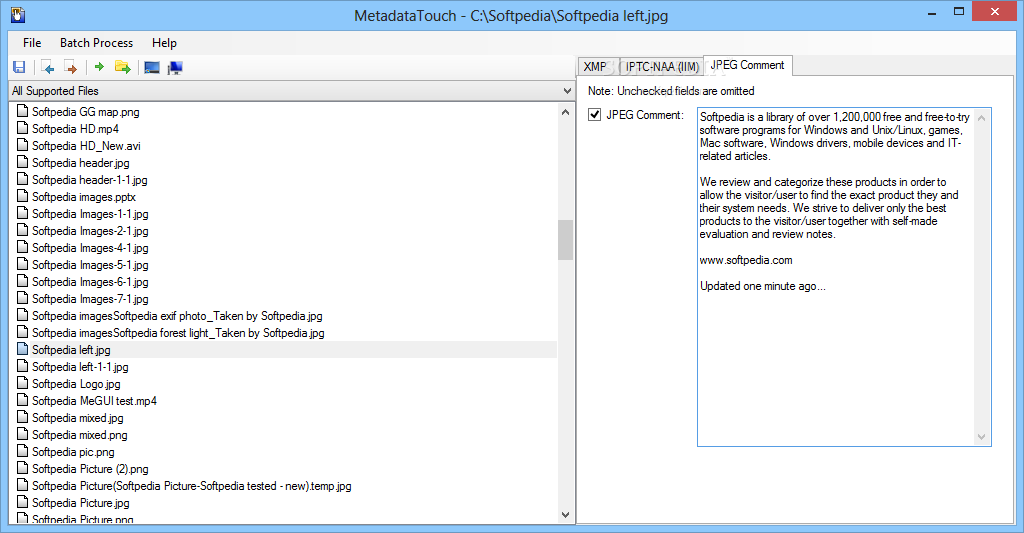
Task: Select Softpedia Images-2-1.jpg file
Action: (x=90, y=231)
